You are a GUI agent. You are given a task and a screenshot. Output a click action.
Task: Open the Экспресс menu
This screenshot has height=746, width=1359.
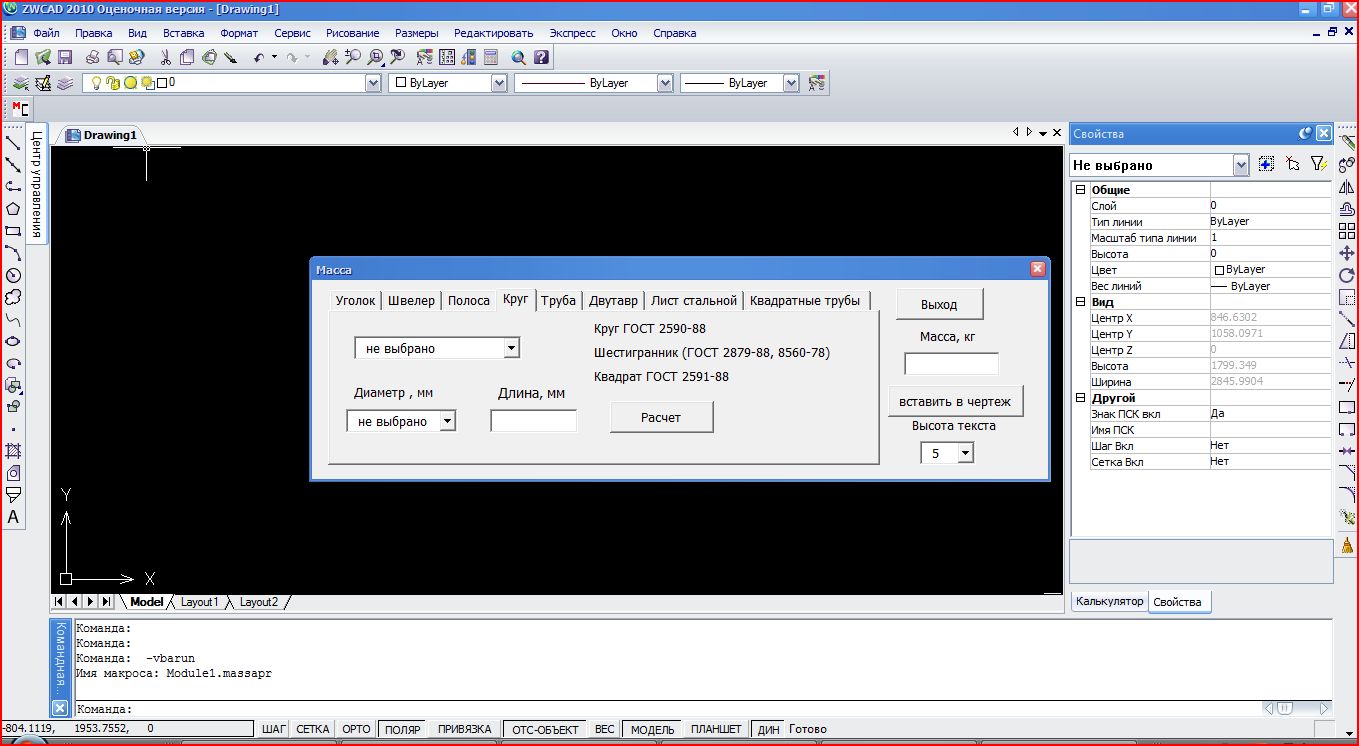572,33
